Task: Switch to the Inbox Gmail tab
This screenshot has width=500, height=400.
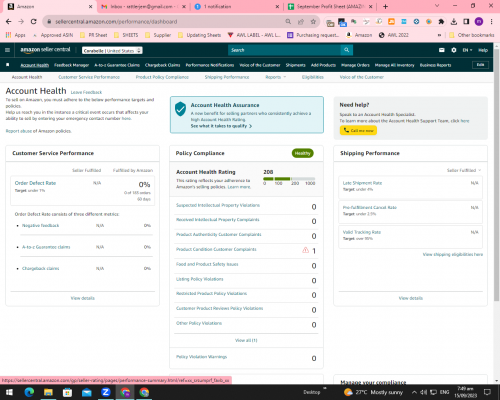Action: pyautogui.click(x=144, y=7)
